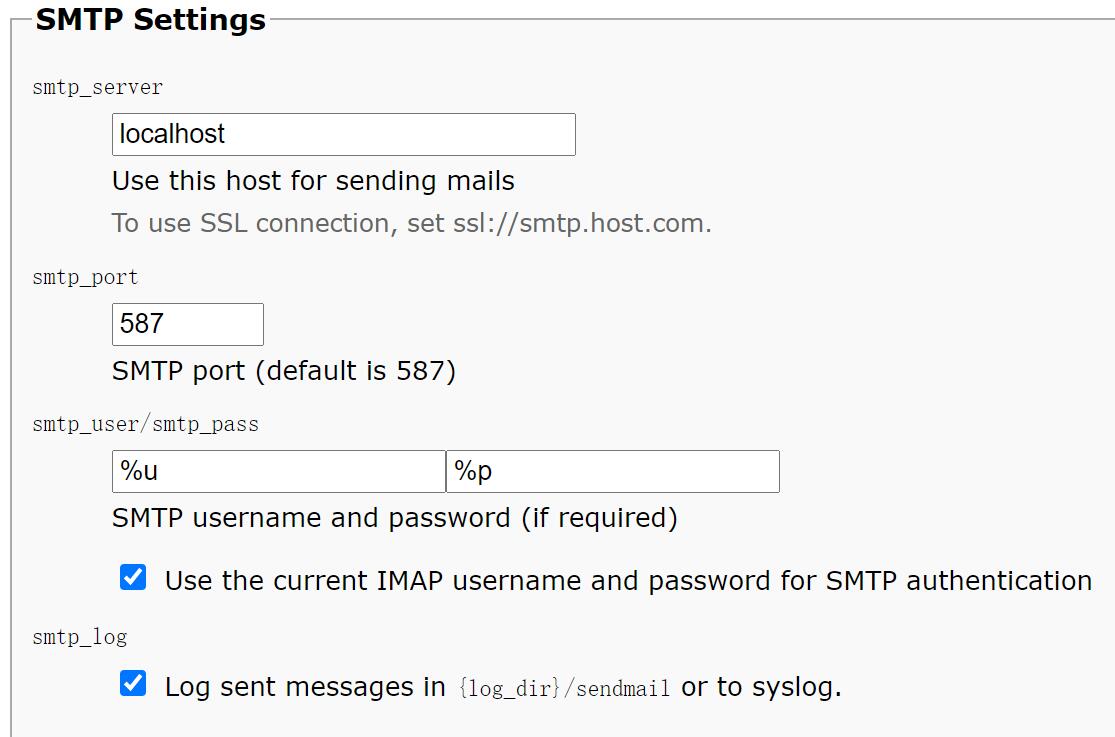The height and width of the screenshot is (737, 1115).
Task: Focus the smtp_port input containing 587
Action: click(x=187, y=324)
